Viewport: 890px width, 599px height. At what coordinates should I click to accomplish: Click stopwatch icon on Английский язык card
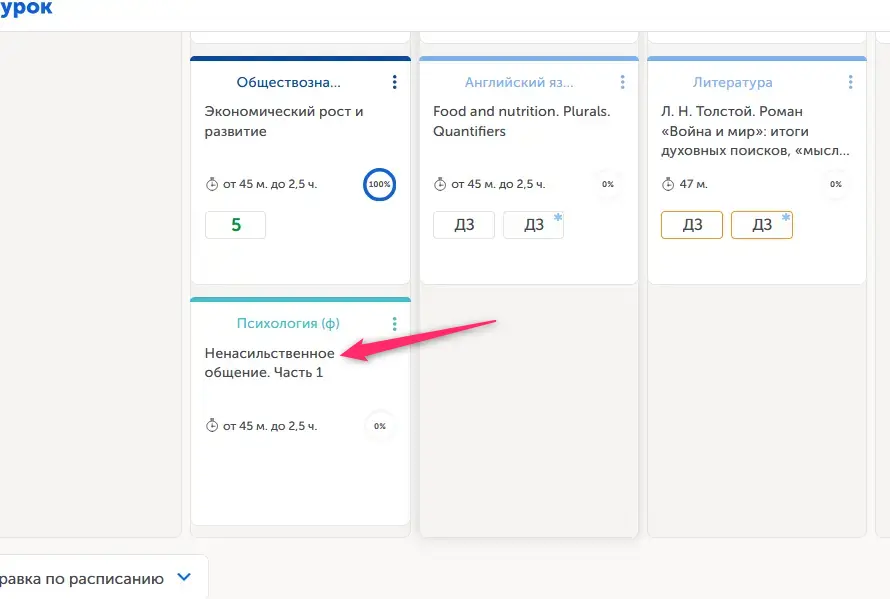point(440,184)
